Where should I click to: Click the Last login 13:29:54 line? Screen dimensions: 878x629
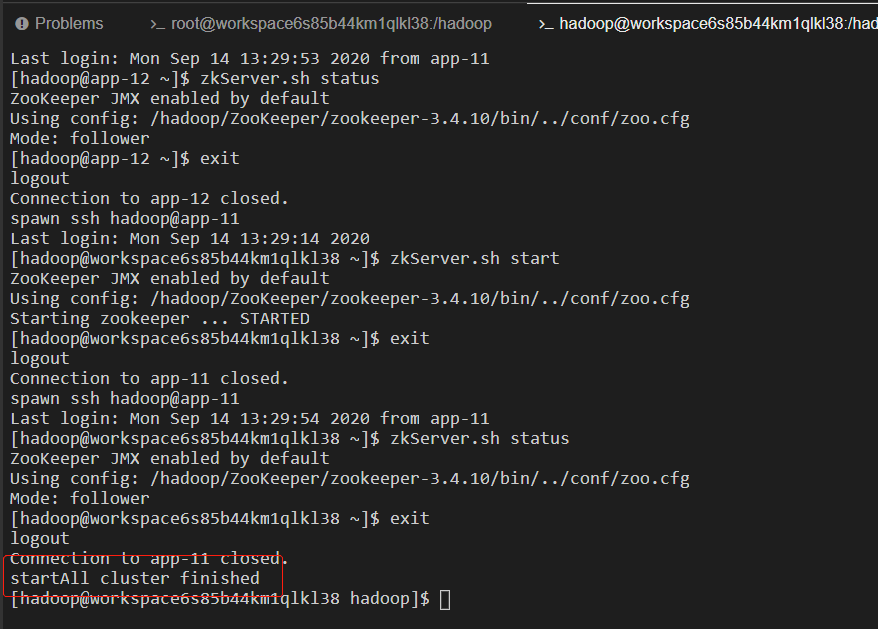[x=250, y=418]
